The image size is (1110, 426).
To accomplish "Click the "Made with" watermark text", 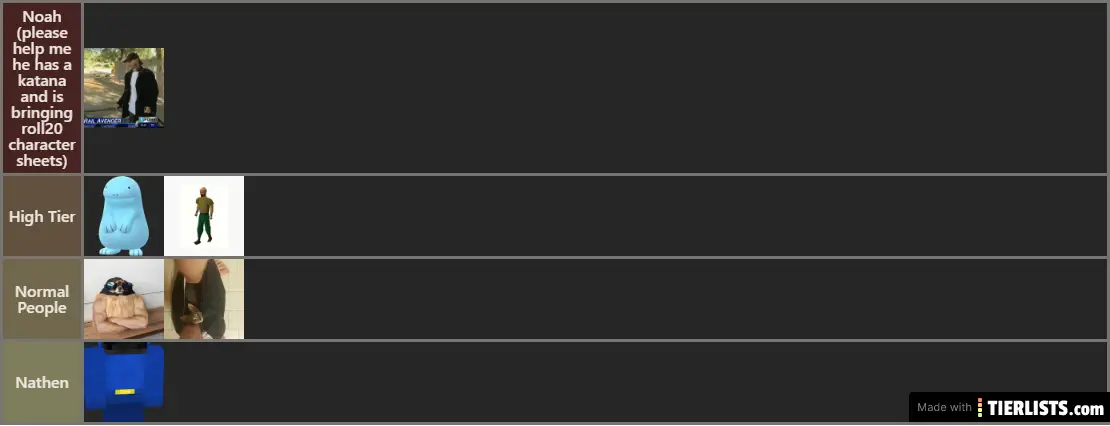I will point(944,408).
